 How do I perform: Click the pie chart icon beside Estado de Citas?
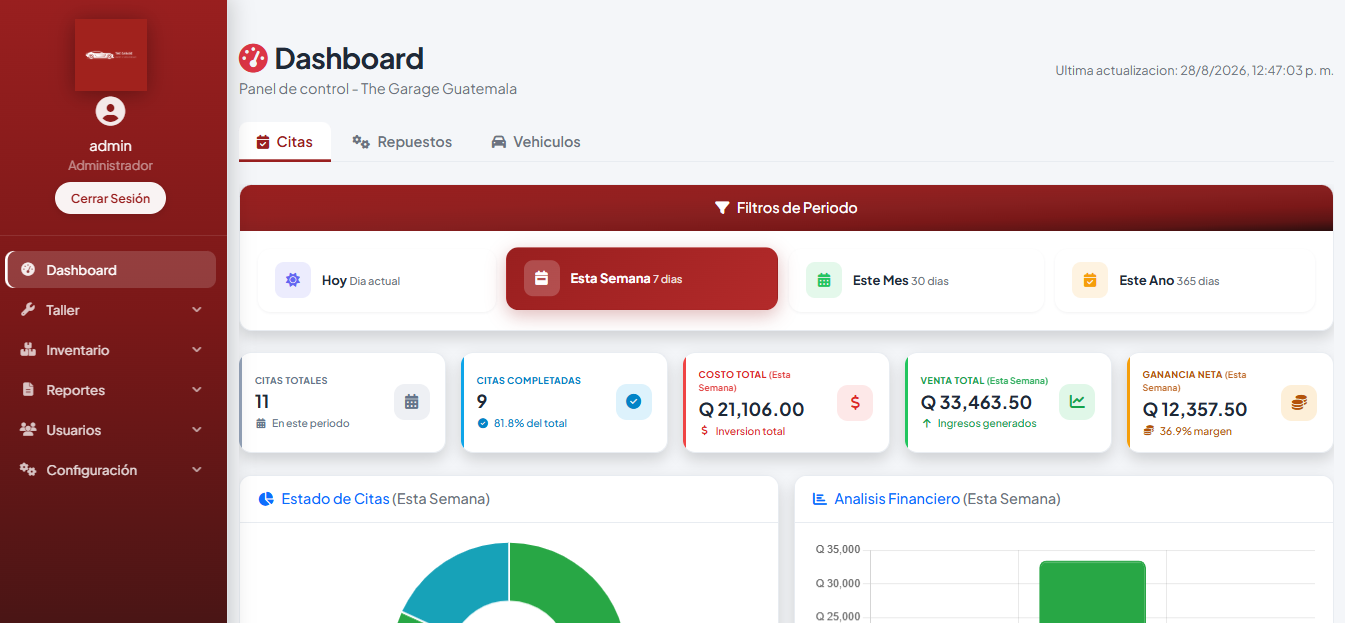point(266,499)
